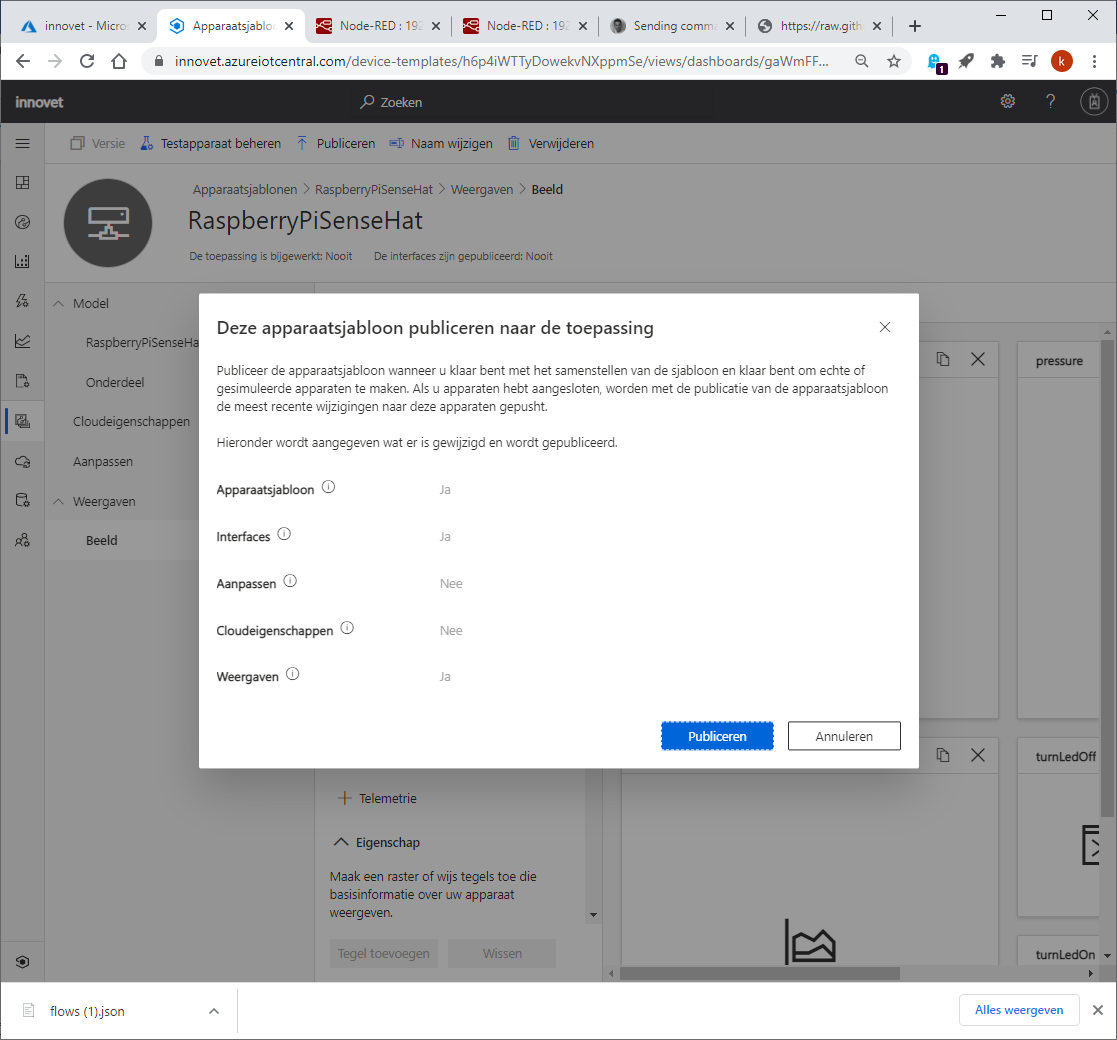Image resolution: width=1117 pixels, height=1040 pixels.
Task: Click the Publiceren button in the dialog
Action: pyautogui.click(x=717, y=736)
